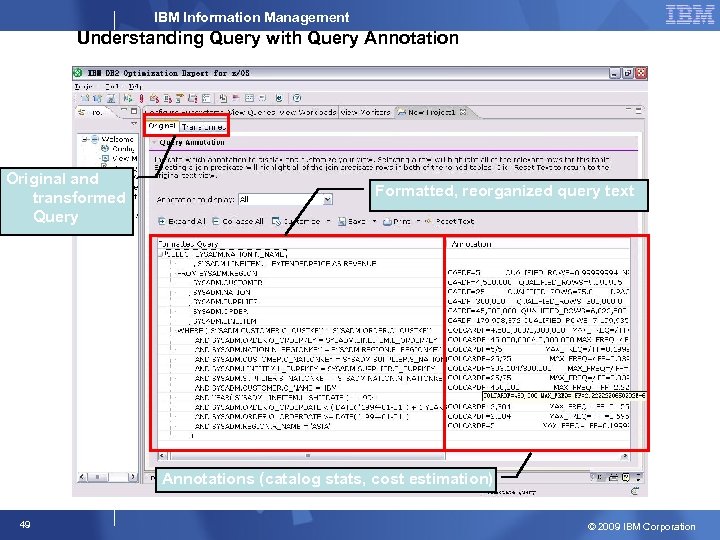
Task: Click the Customize button
Action: tap(296, 221)
